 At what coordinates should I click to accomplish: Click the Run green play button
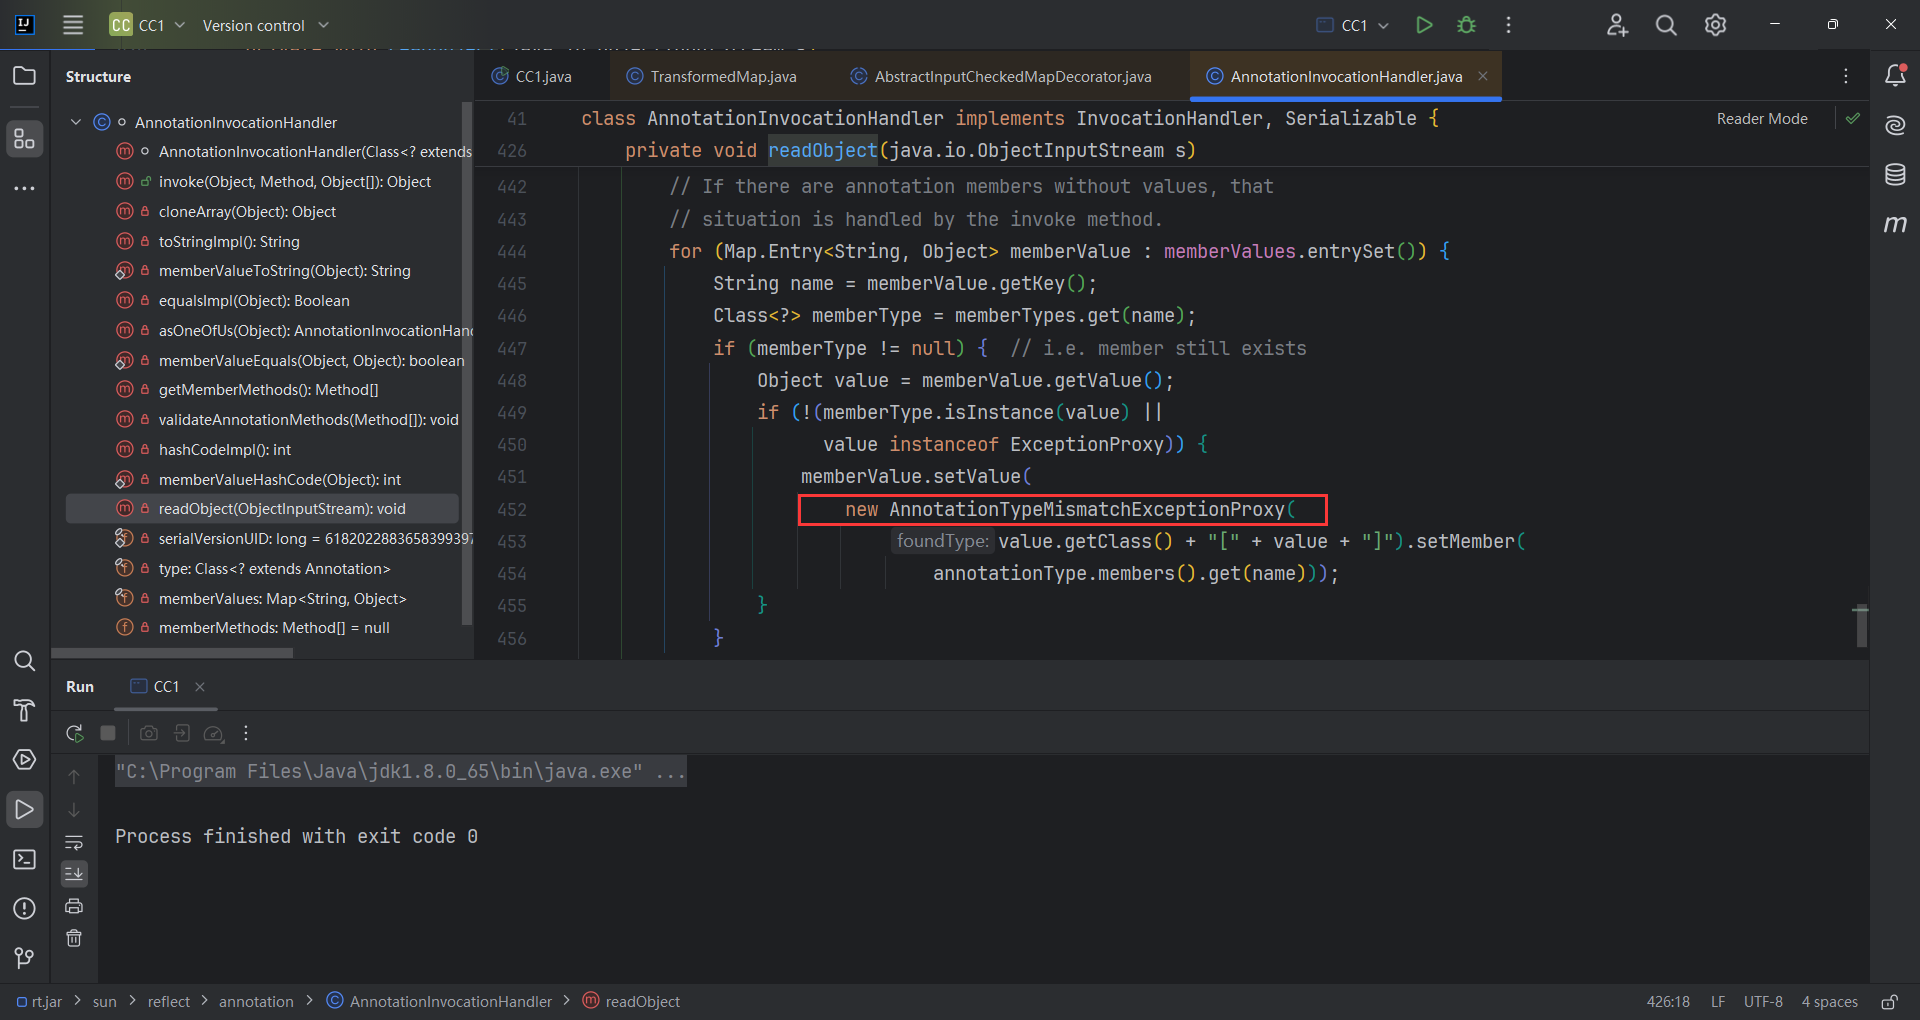[x=1424, y=25]
